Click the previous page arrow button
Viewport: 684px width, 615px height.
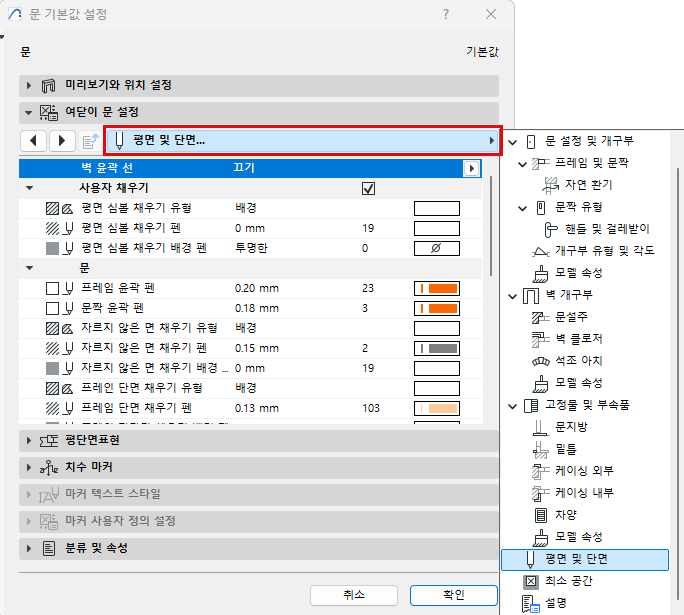33,141
